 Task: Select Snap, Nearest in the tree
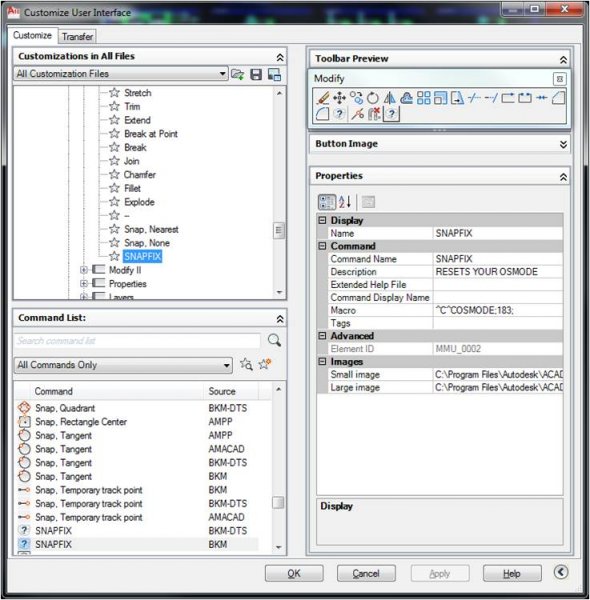(151, 230)
